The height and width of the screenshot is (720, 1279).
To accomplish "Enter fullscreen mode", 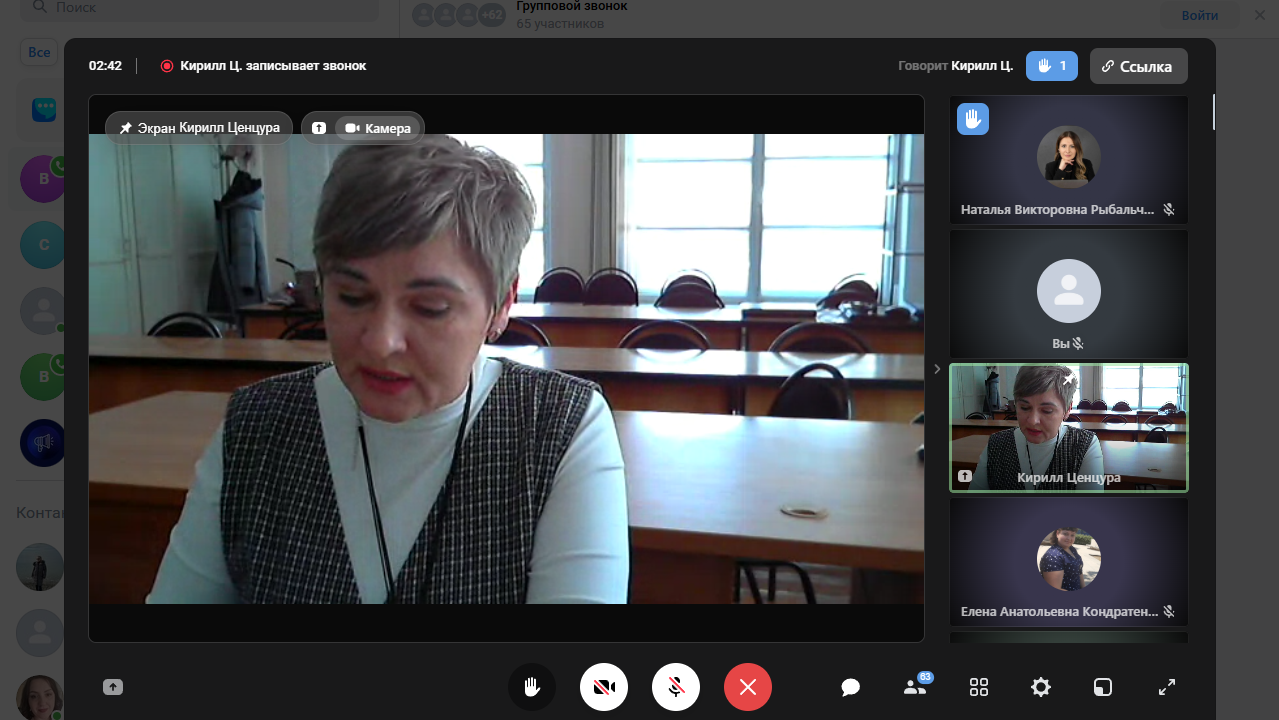I will pos(1166,687).
